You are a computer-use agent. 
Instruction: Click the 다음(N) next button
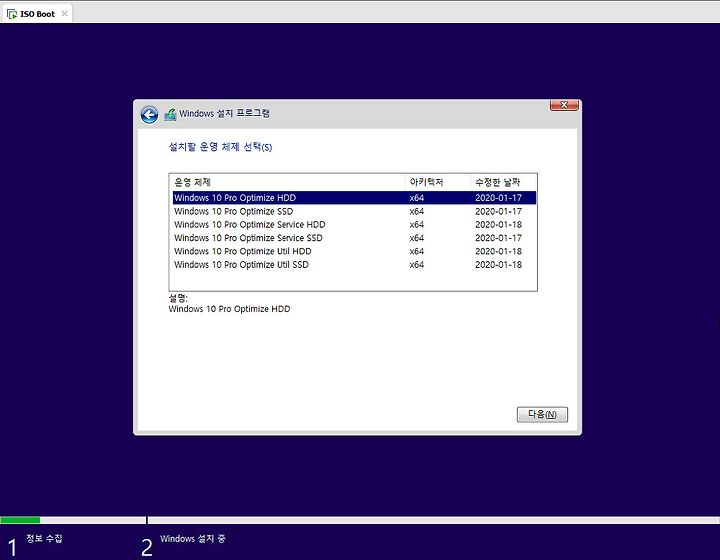[x=542, y=414]
